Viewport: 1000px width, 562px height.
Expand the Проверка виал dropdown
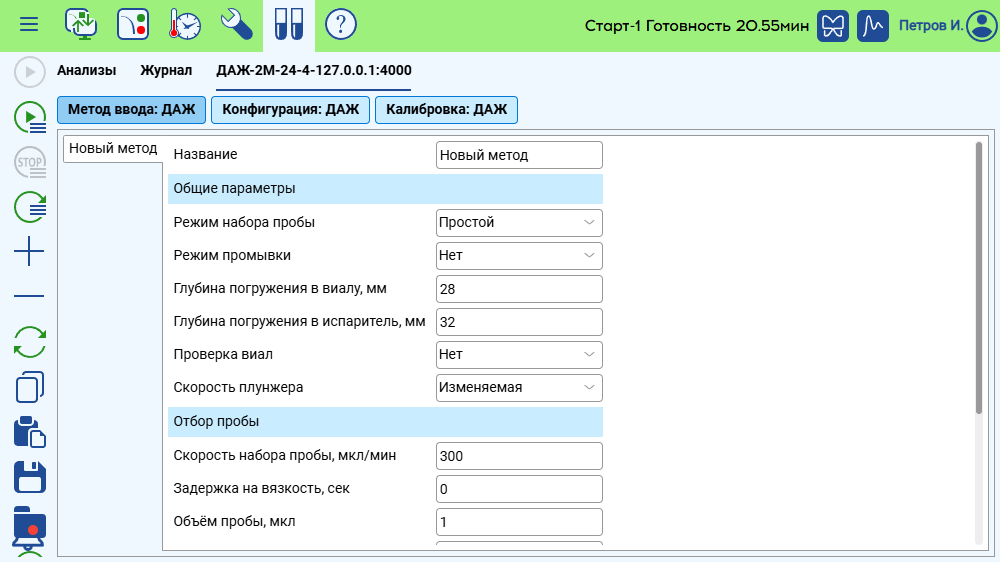point(519,354)
